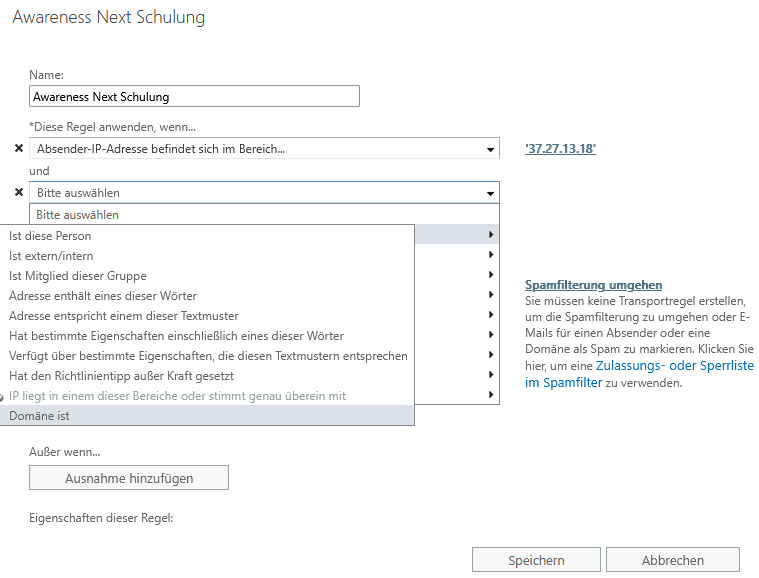759x578 pixels.
Task: Open the '37.27.13.18' IP address link
Action: 560,149
